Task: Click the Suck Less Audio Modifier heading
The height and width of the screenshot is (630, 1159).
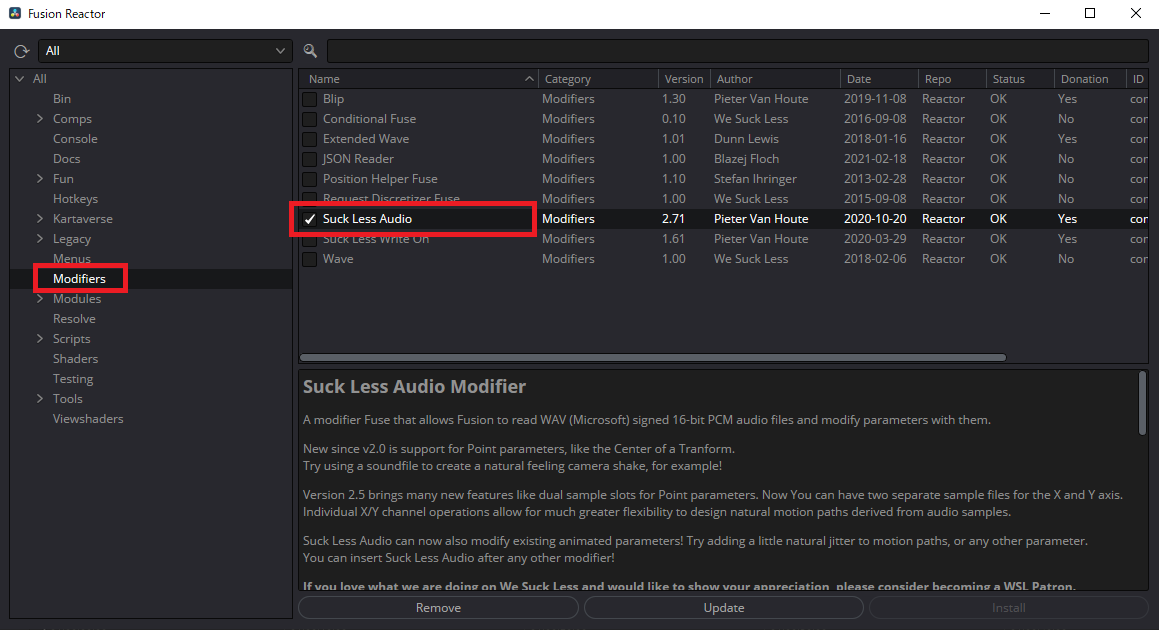Action: click(x=415, y=387)
